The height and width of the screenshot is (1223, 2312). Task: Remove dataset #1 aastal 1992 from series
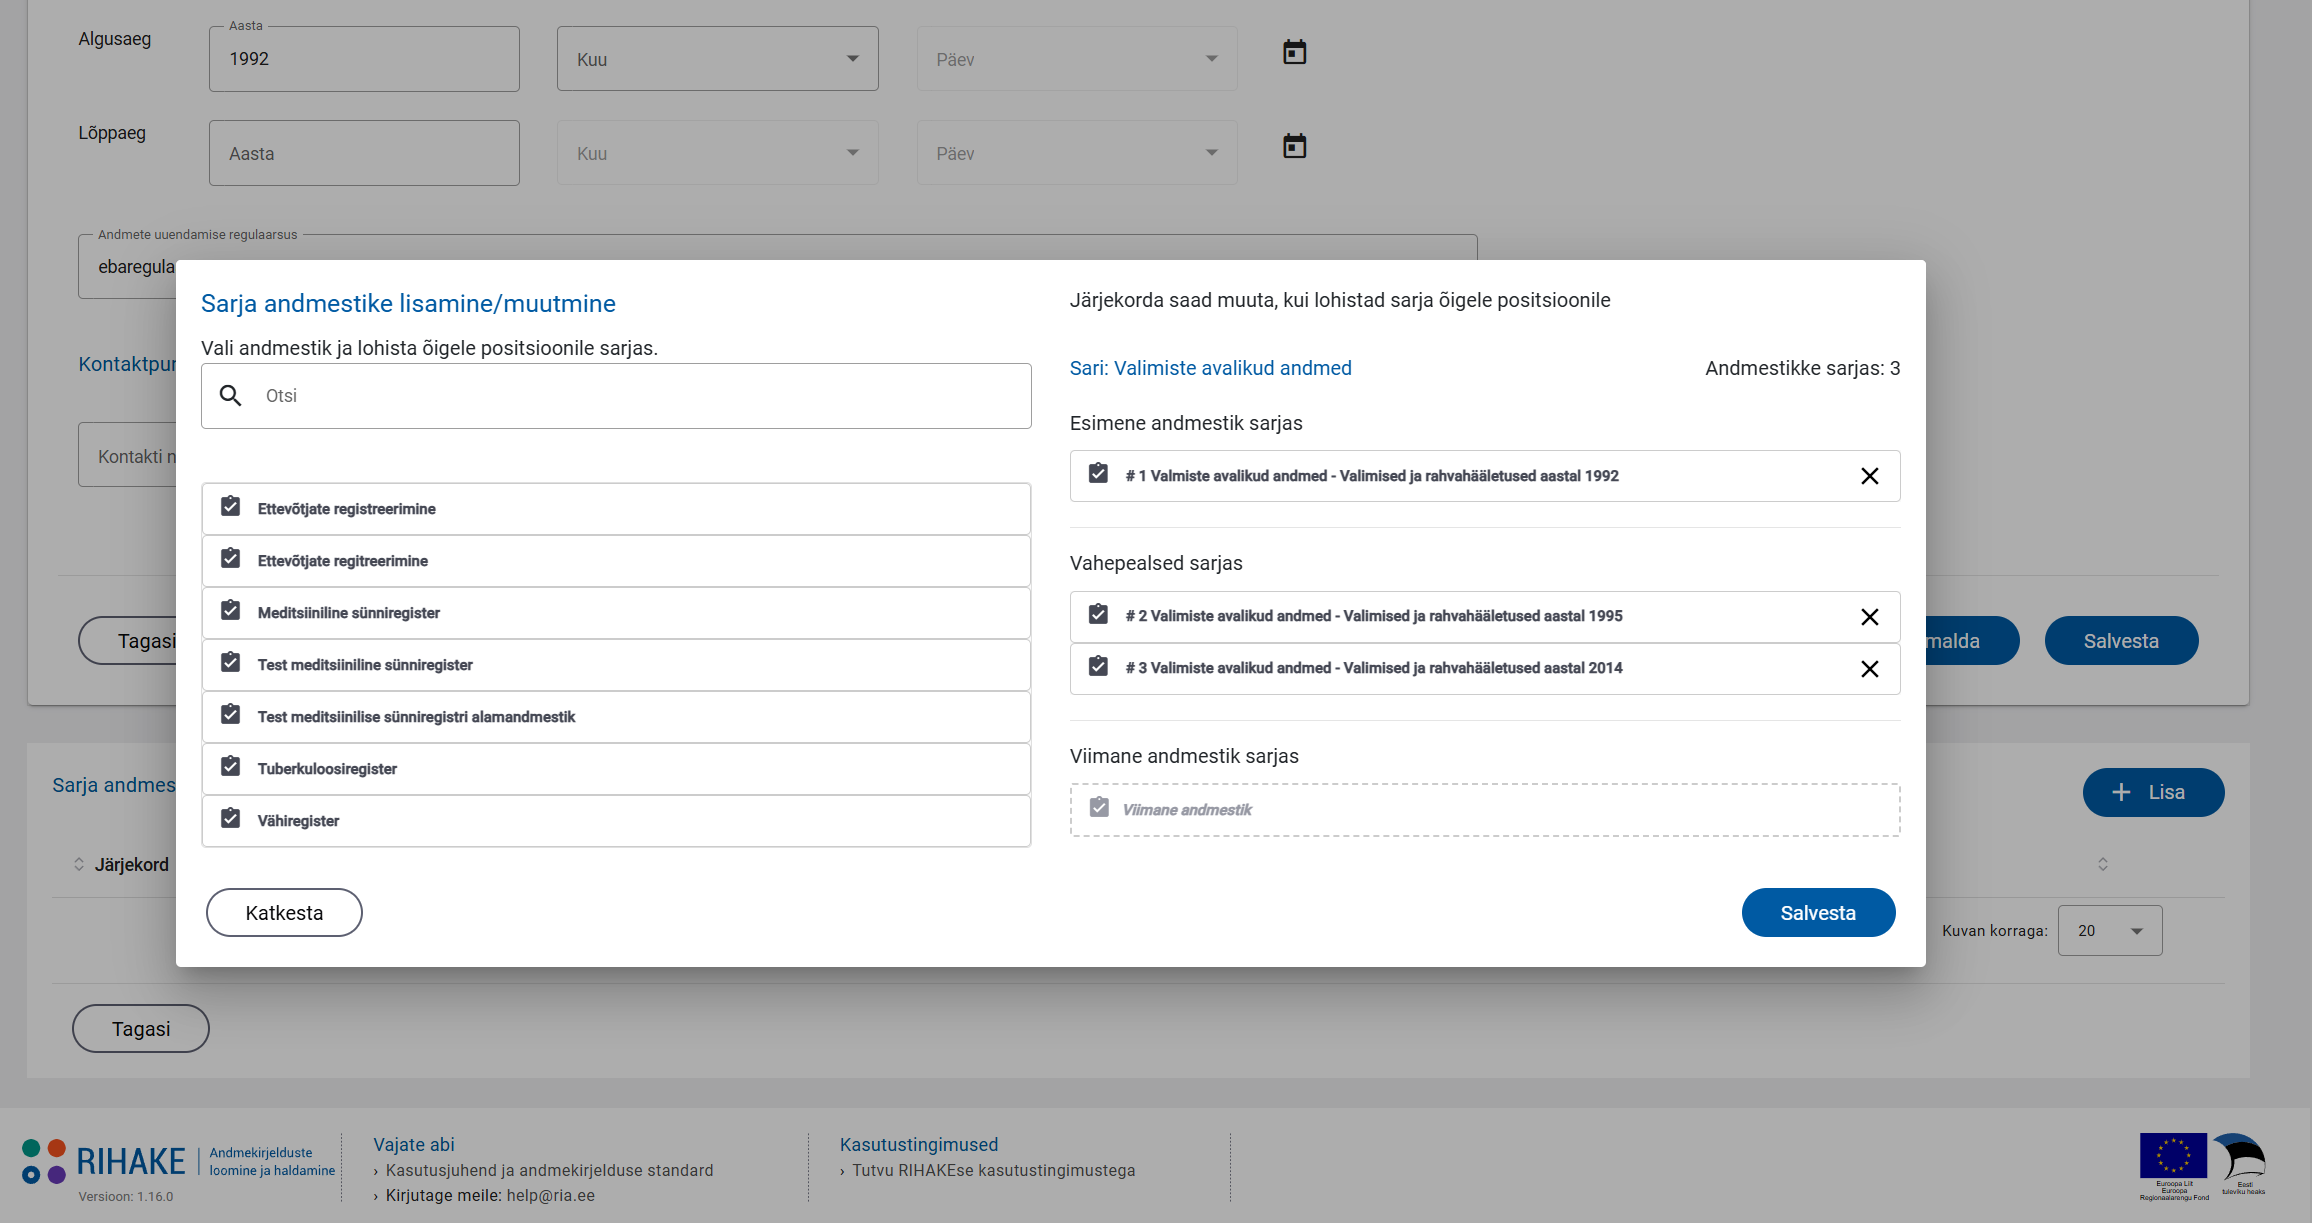pos(1869,476)
